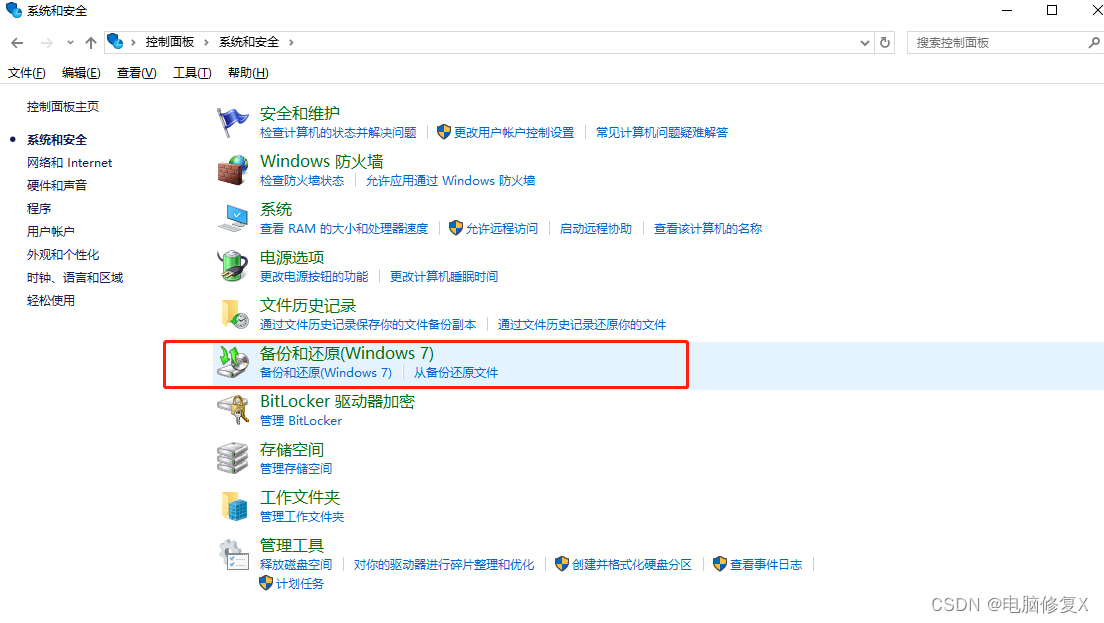Go back with the left arrow button
This screenshot has width=1104, height=623.
click(x=17, y=43)
